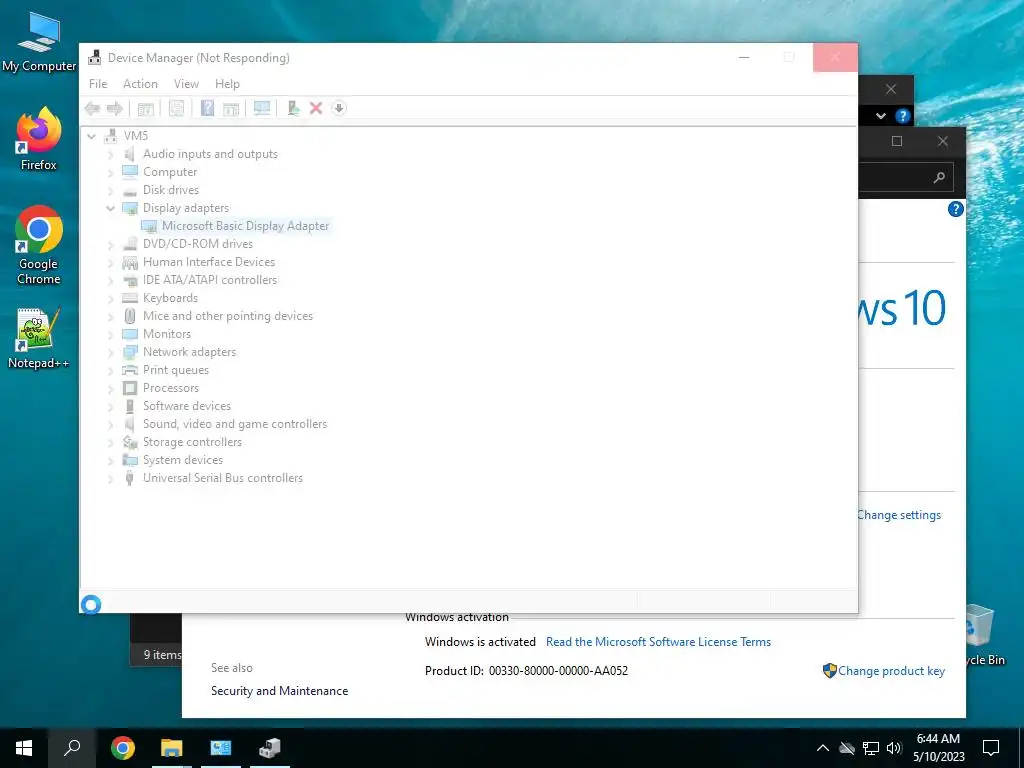1024x768 pixels.
Task: Select the Software devices category
Action: (x=187, y=406)
